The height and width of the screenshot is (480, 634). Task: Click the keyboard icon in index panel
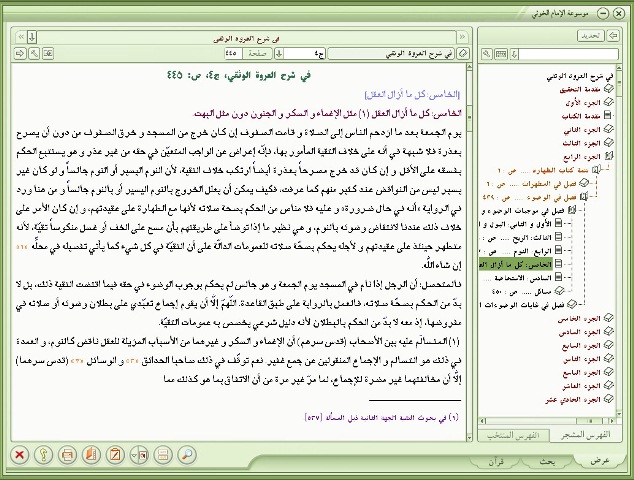[501, 54]
